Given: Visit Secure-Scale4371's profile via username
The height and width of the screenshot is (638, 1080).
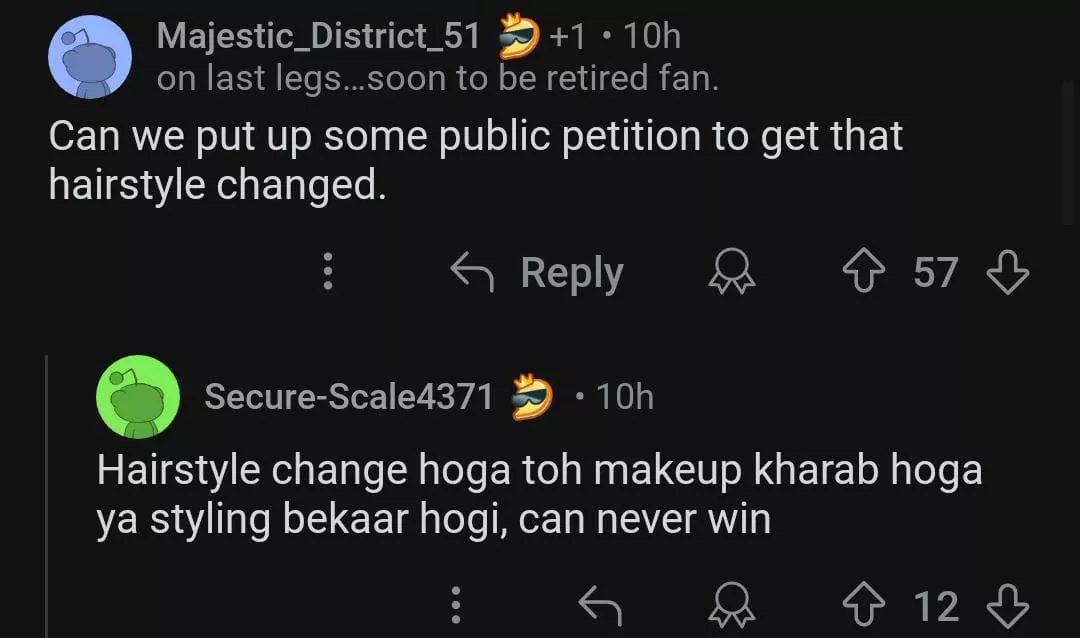Looking at the screenshot, I should [349, 397].
